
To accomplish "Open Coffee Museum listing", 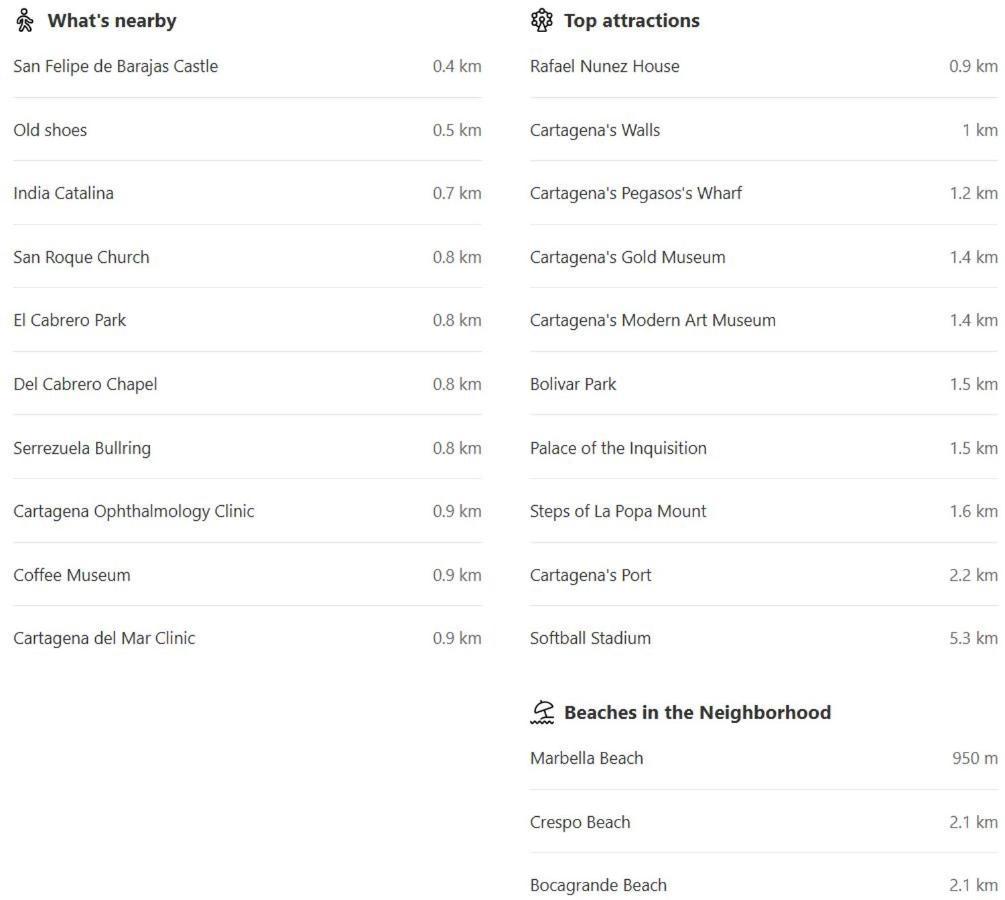I will click(x=72, y=575).
